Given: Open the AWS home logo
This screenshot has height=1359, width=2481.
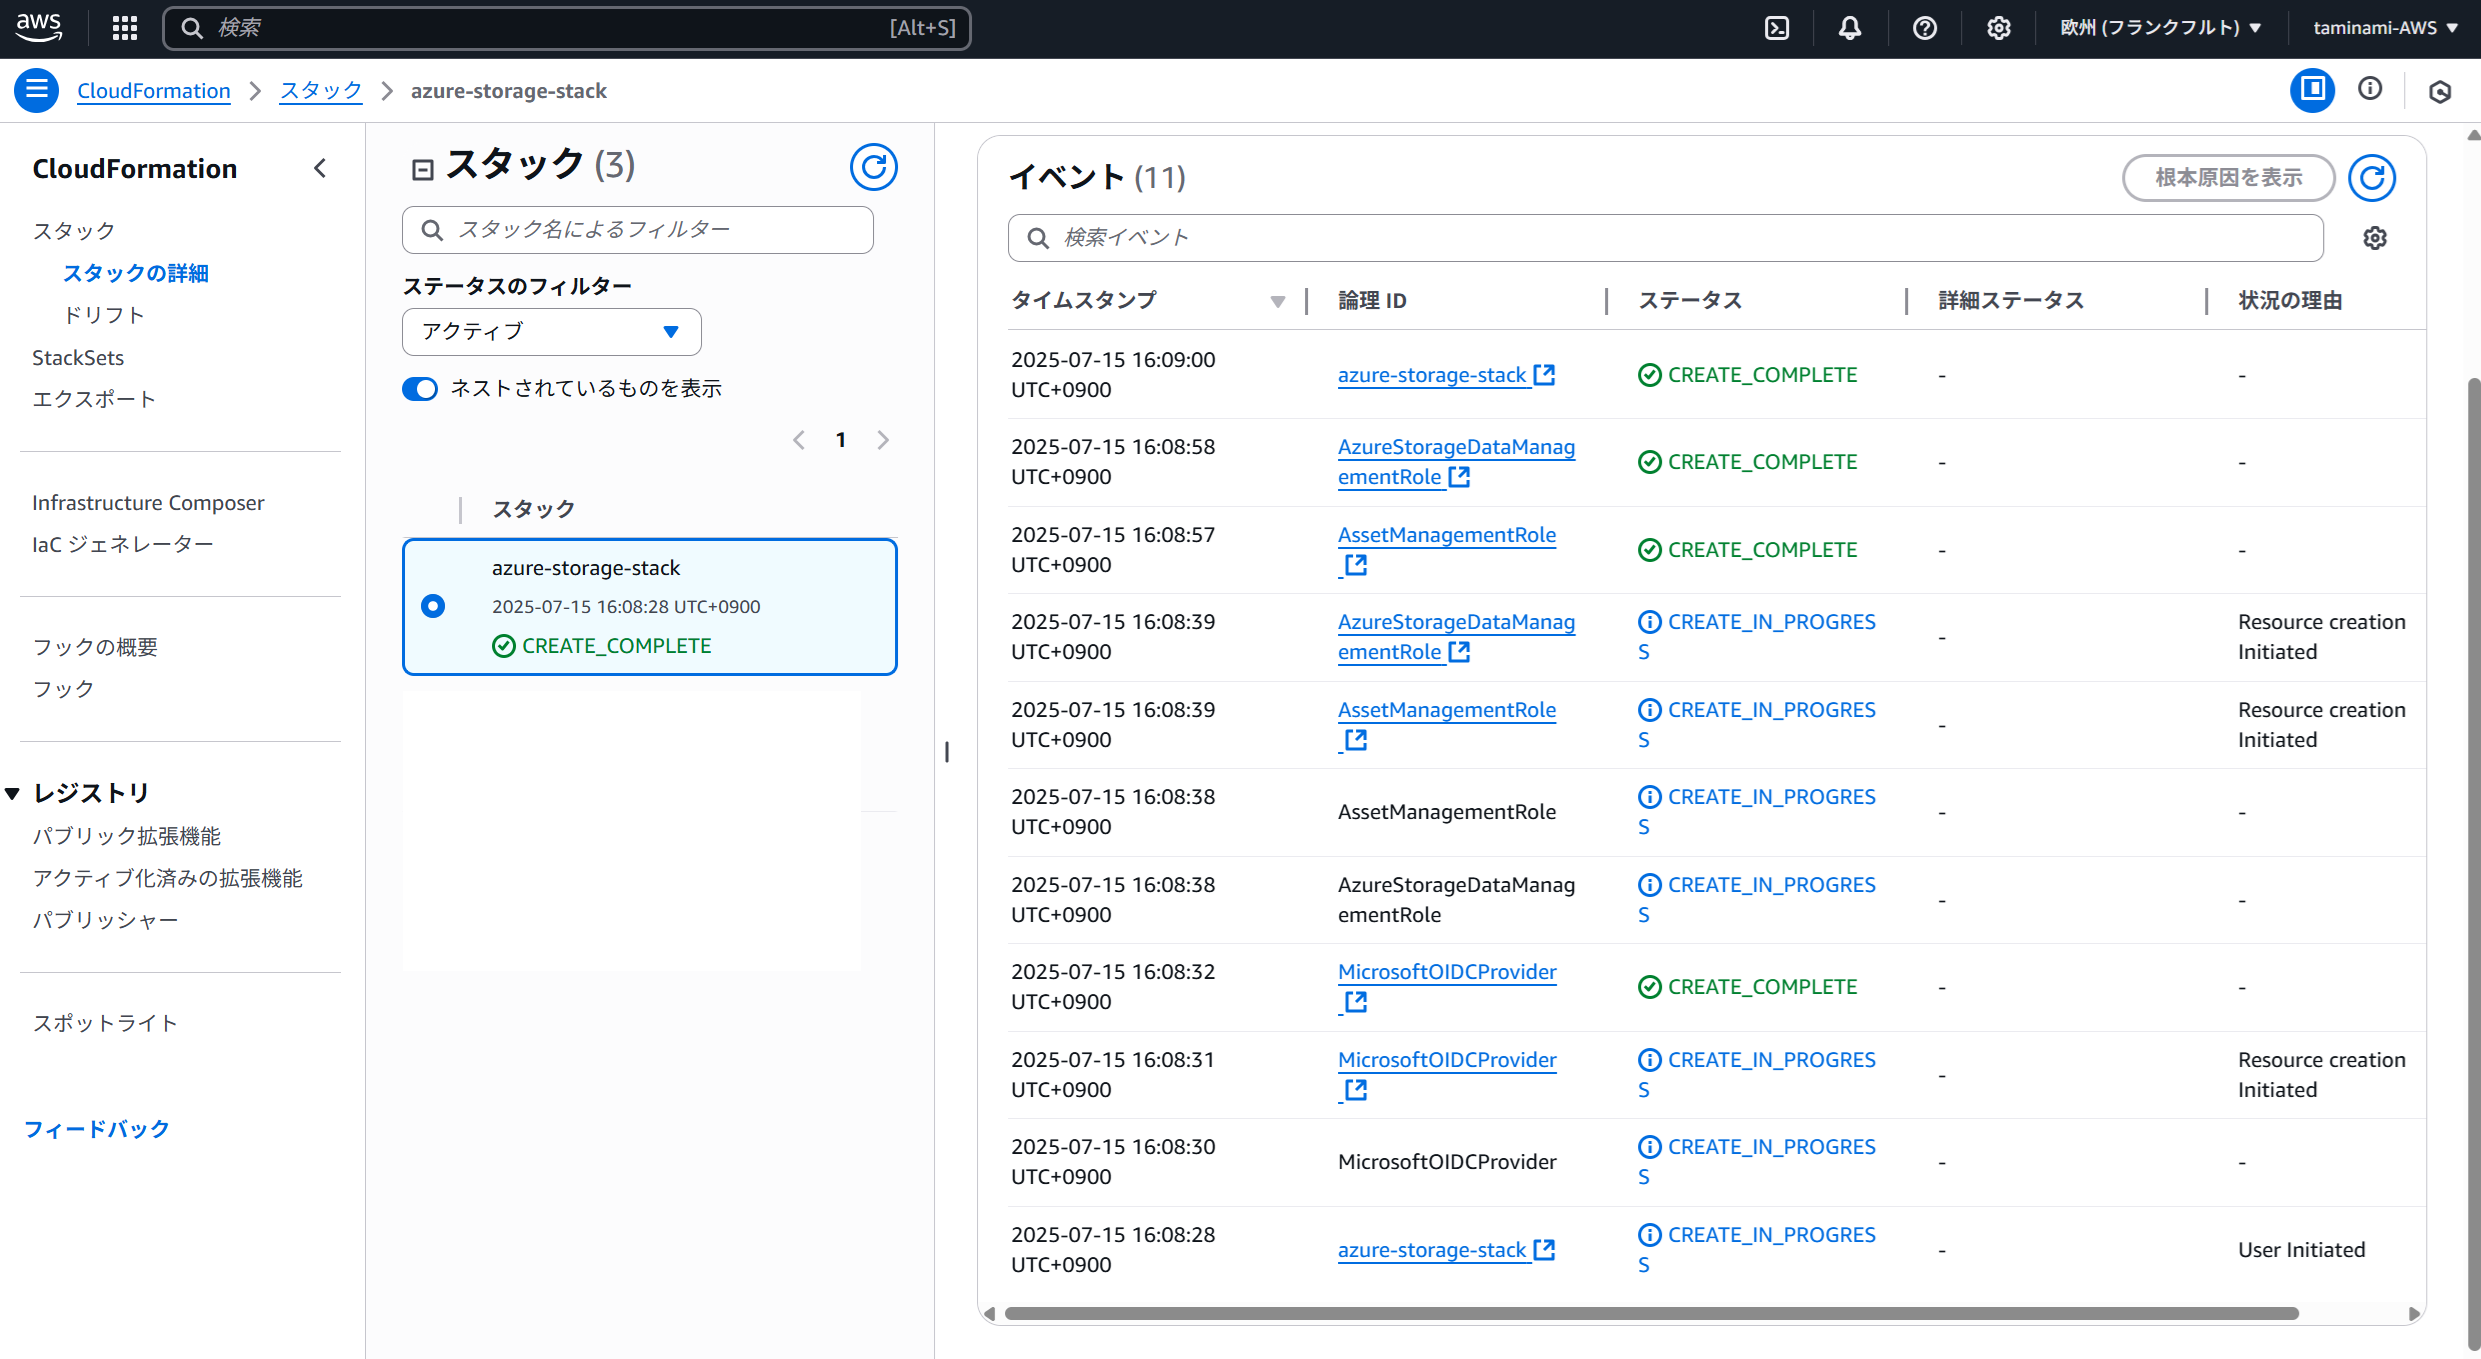Looking at the screenshot, I should 39,27.
